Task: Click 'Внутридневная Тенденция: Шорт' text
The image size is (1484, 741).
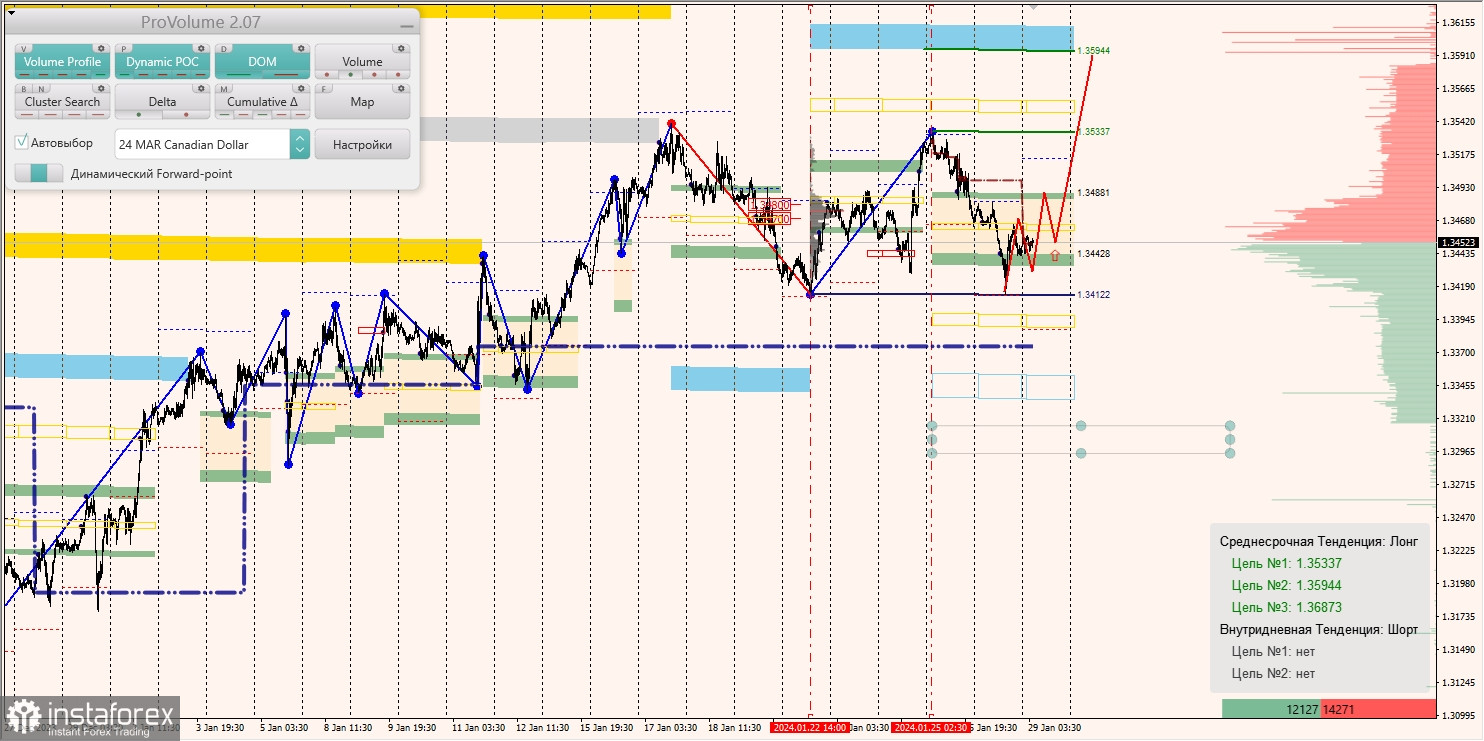Action: [1318, 630]
